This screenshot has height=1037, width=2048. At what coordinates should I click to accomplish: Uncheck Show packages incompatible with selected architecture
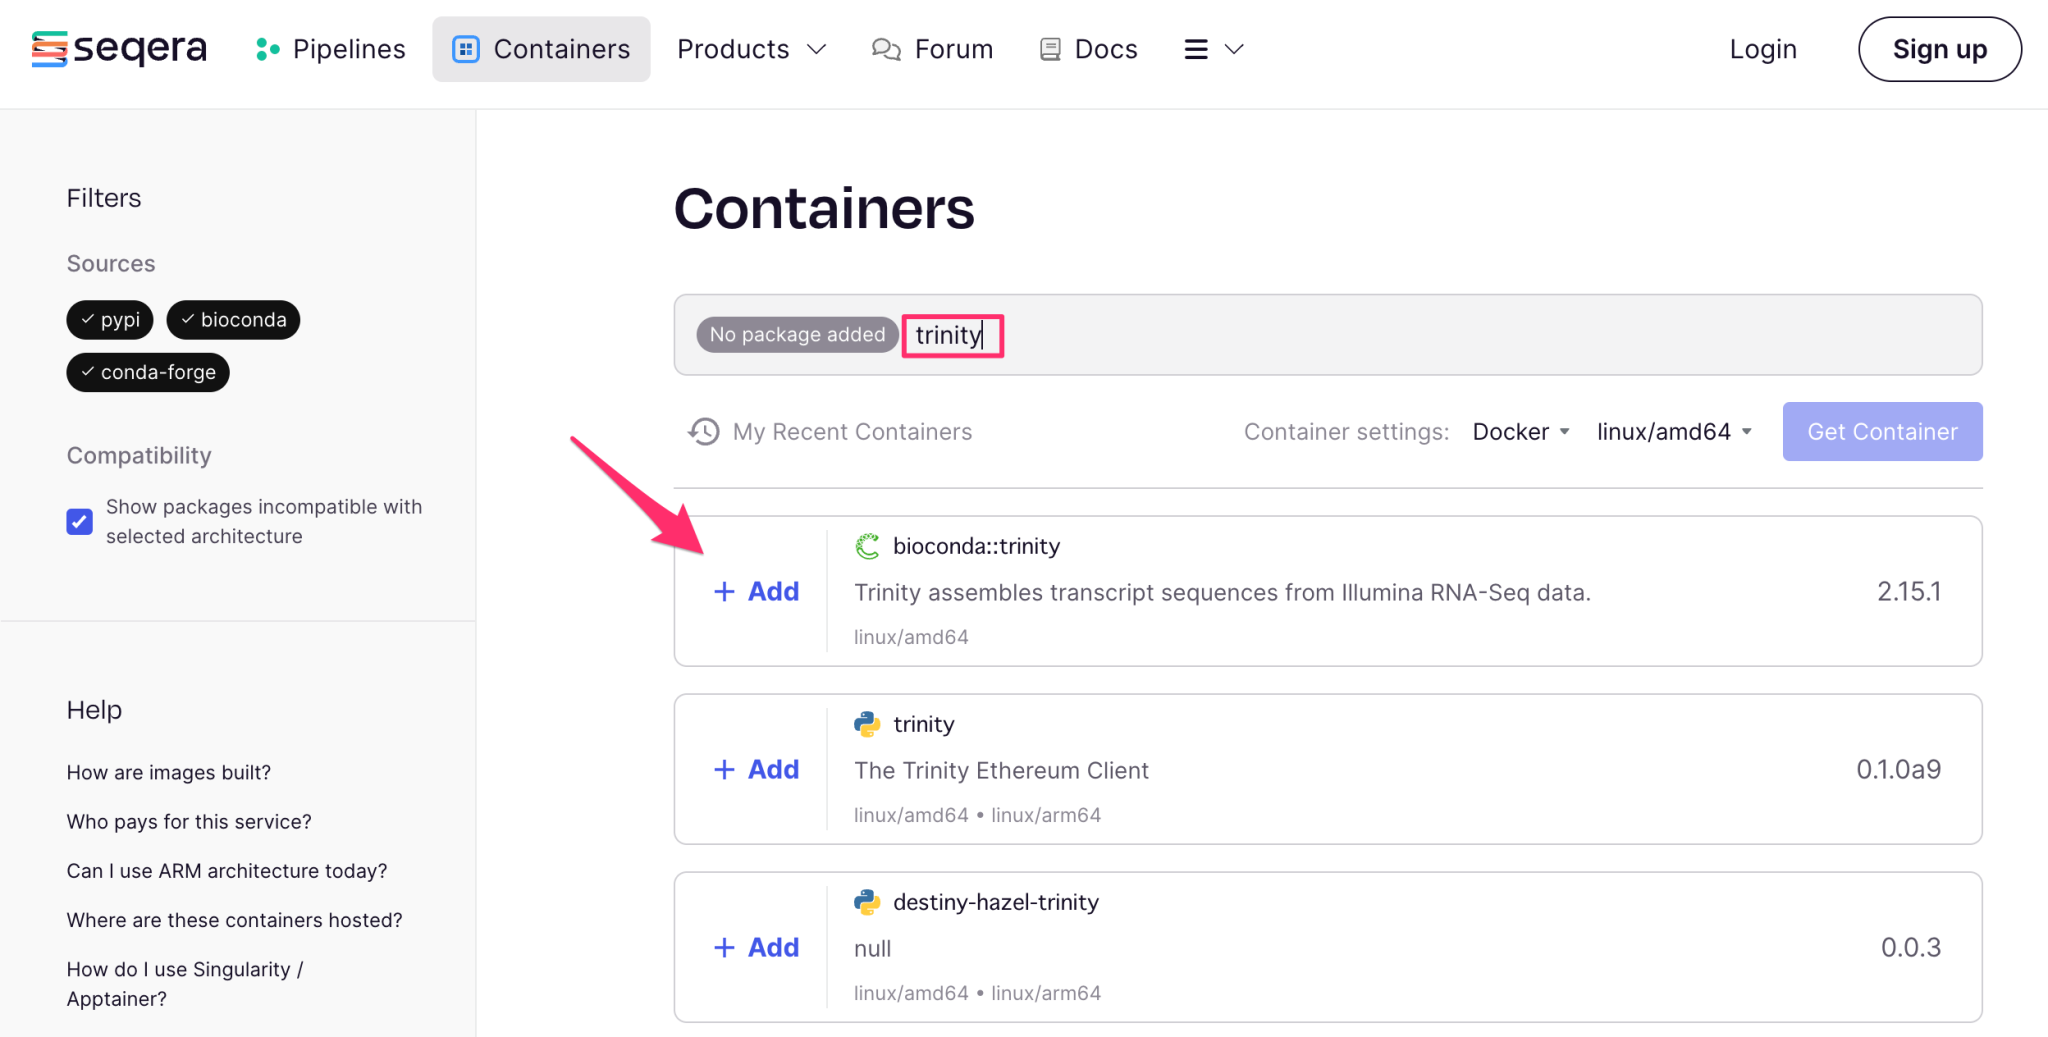[79, 521]
